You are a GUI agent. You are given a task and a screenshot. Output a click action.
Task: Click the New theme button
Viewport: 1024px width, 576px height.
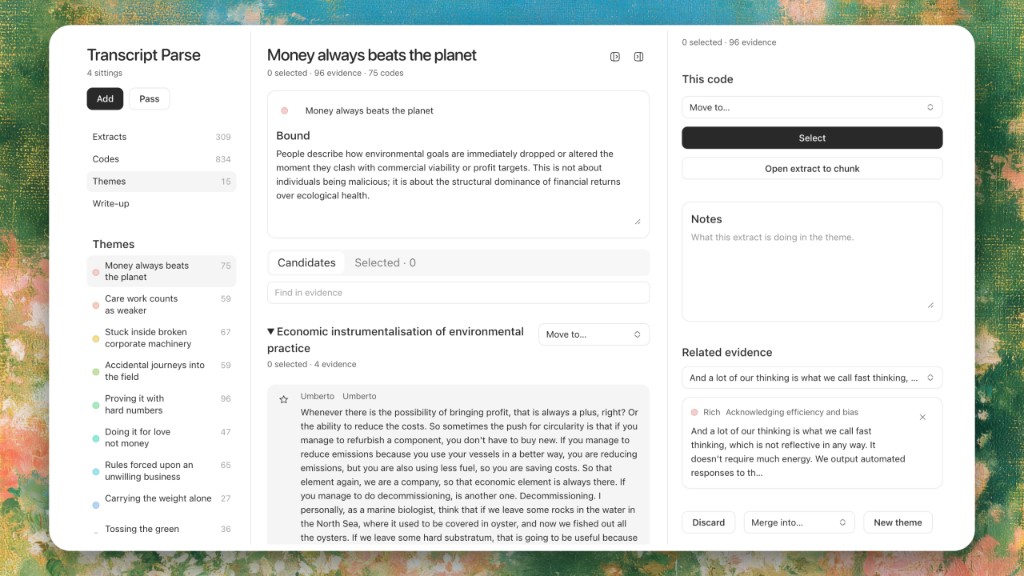[897, 522]
